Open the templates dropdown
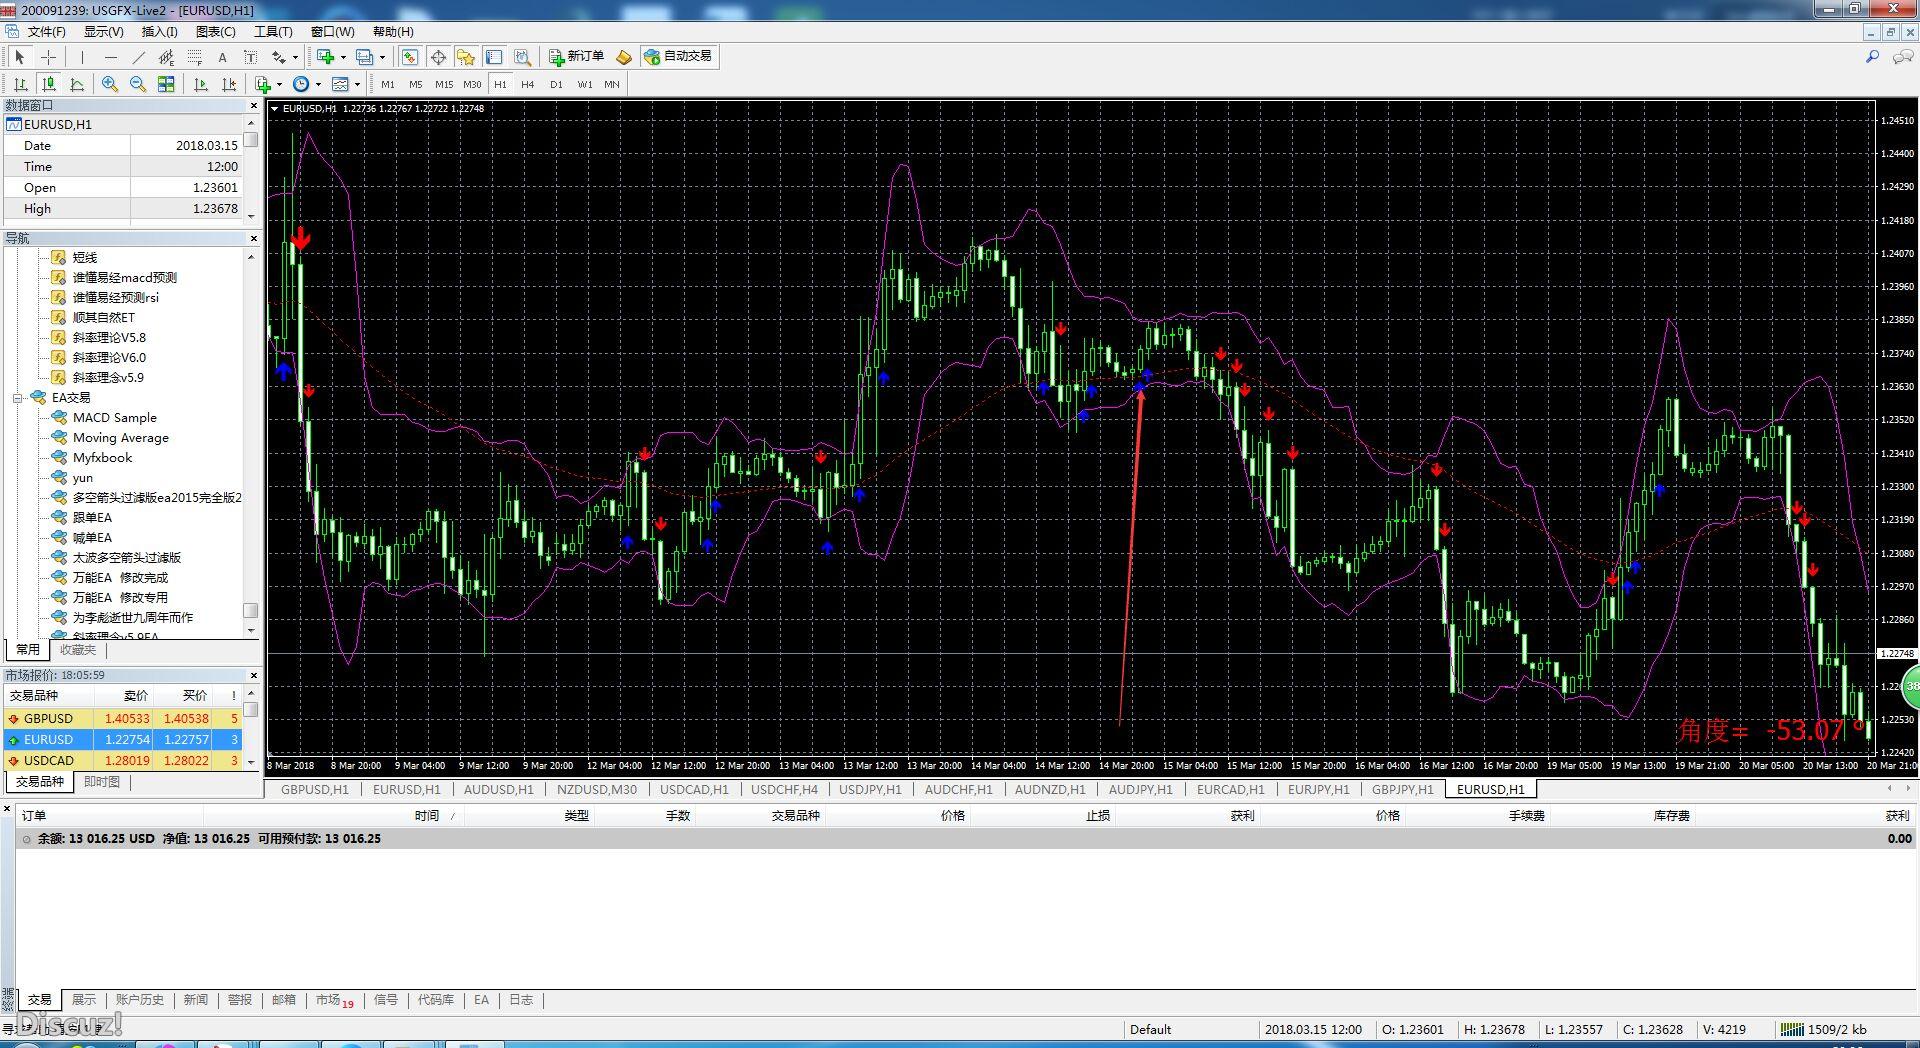The height and width of the screenshot is (1048, 1920). point(357,84)
